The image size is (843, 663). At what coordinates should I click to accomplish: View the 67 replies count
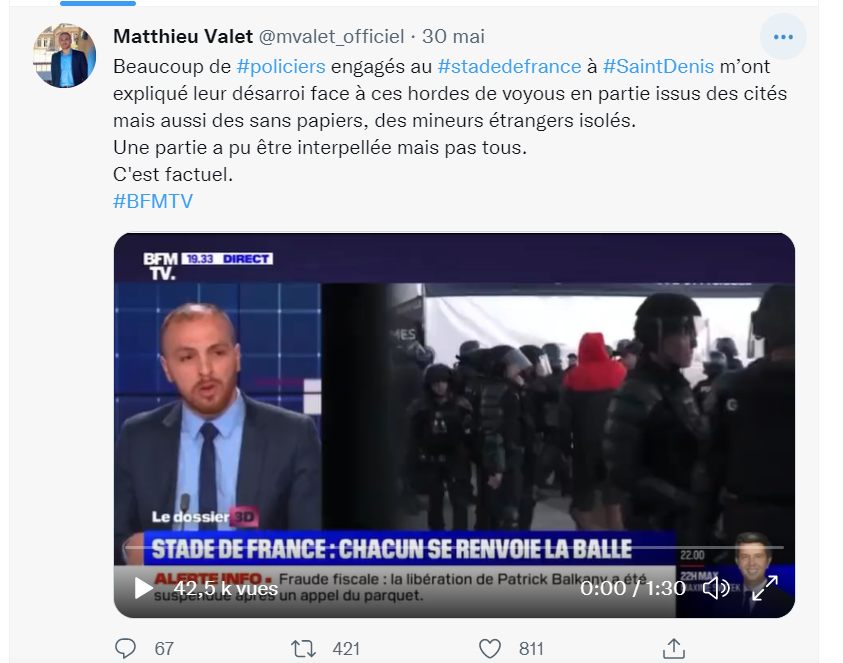[164, 648]
